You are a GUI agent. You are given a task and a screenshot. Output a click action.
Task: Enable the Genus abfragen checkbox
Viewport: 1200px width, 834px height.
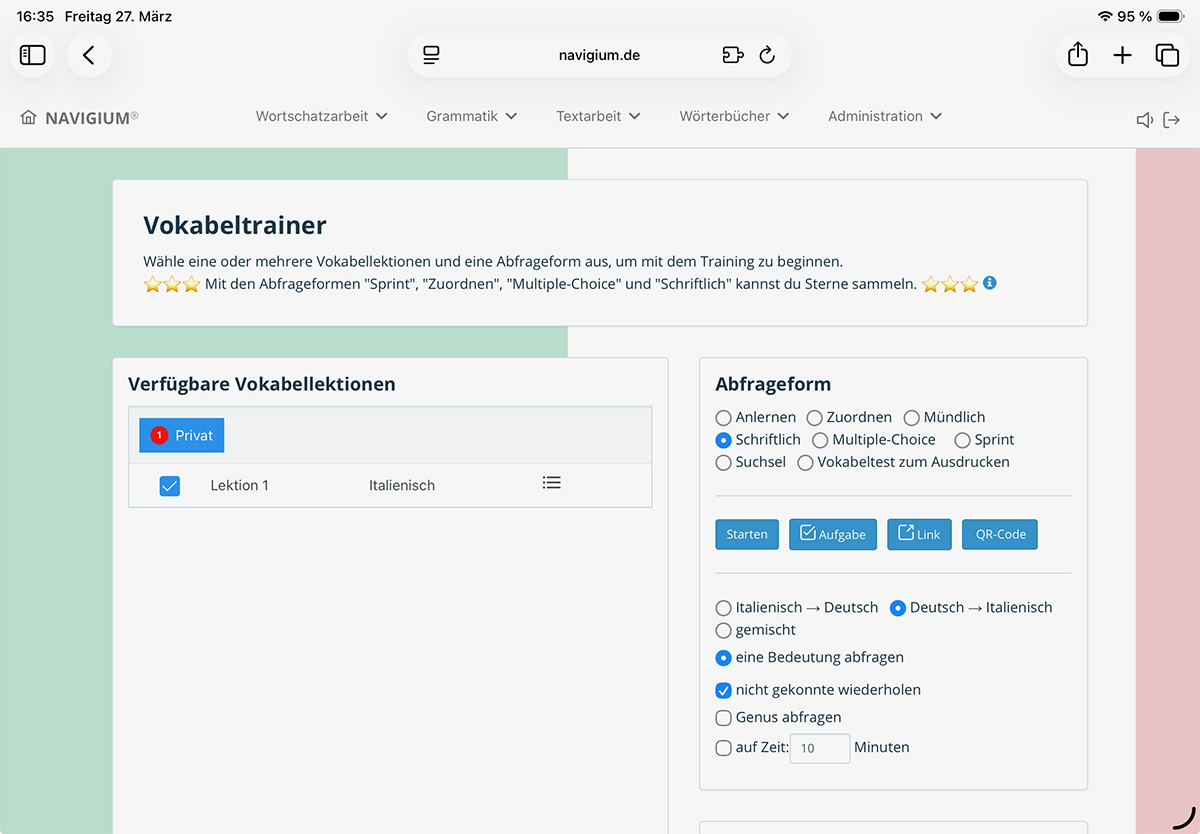724,717
